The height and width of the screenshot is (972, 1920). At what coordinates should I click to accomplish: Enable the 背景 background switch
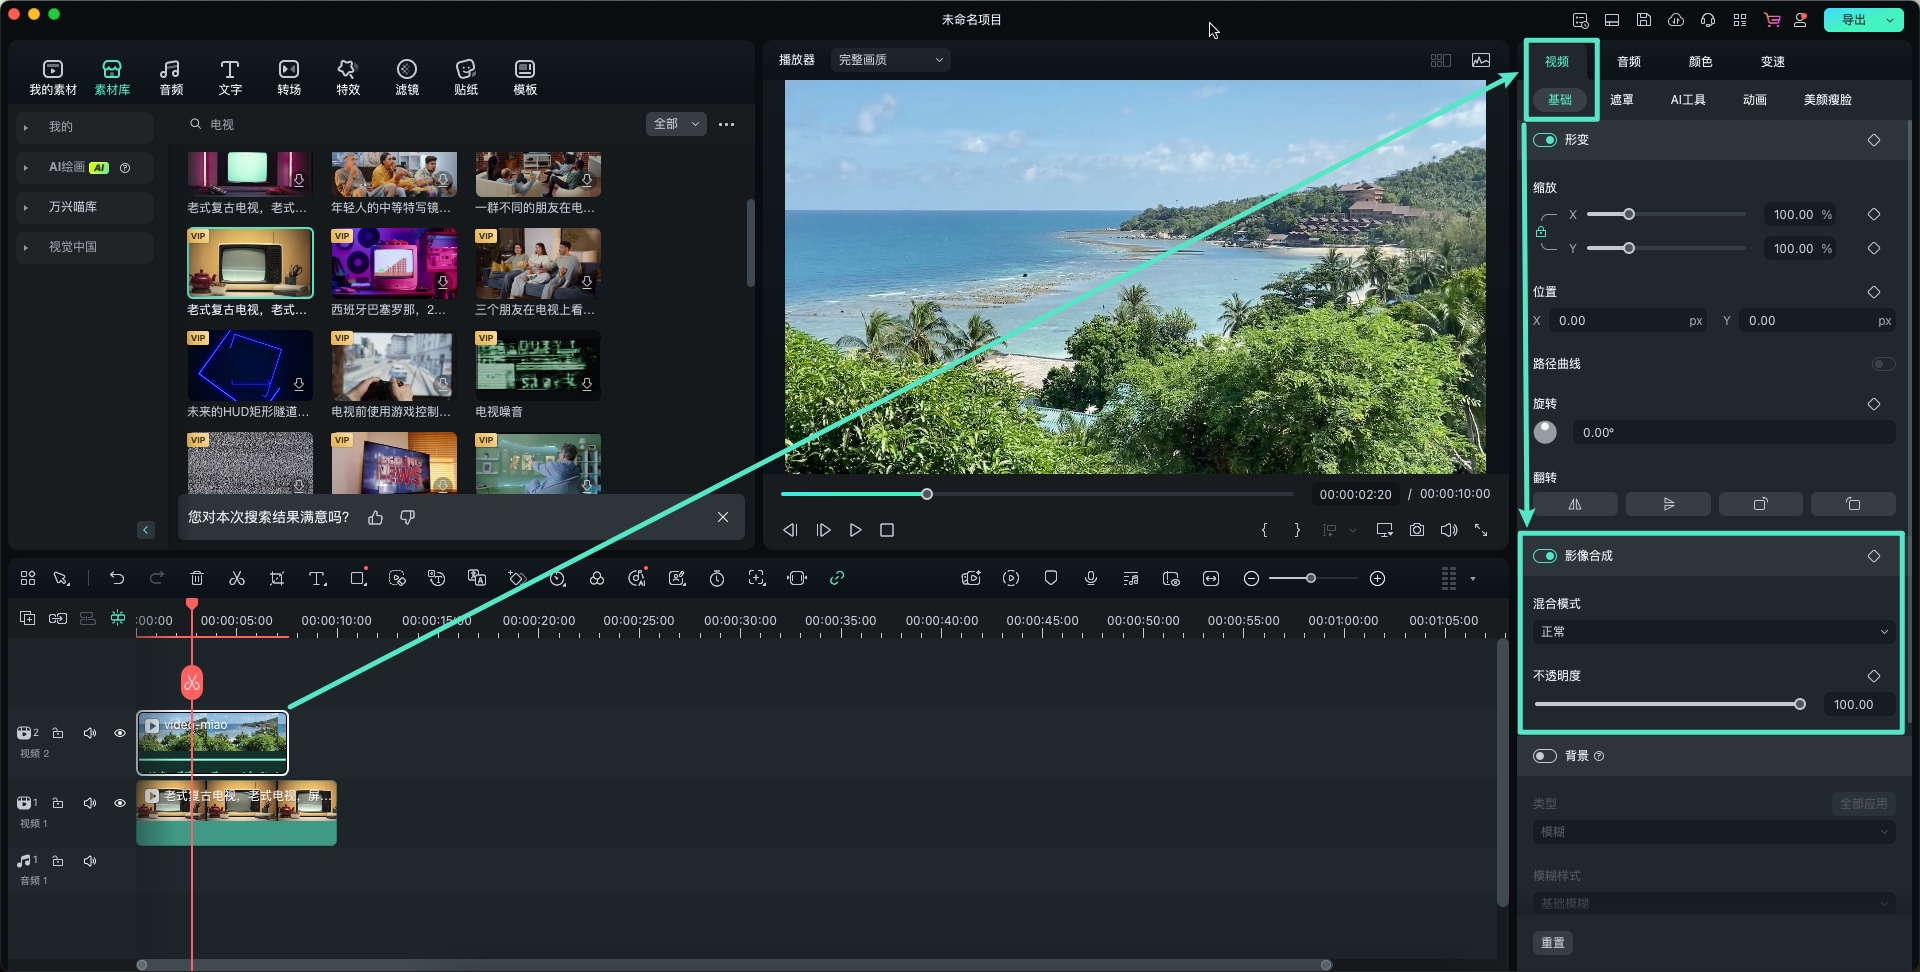[1545, 756]
